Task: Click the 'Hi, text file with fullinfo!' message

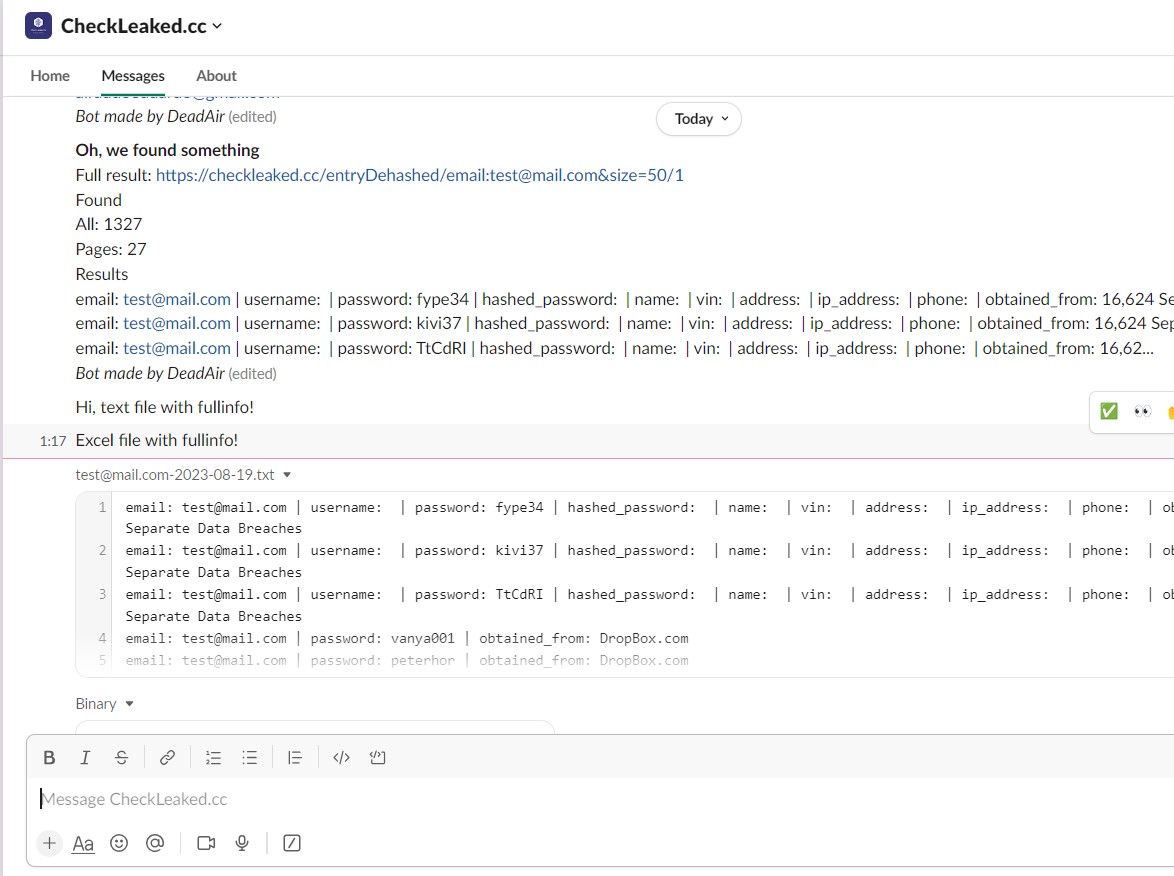Action: [165, 407]
